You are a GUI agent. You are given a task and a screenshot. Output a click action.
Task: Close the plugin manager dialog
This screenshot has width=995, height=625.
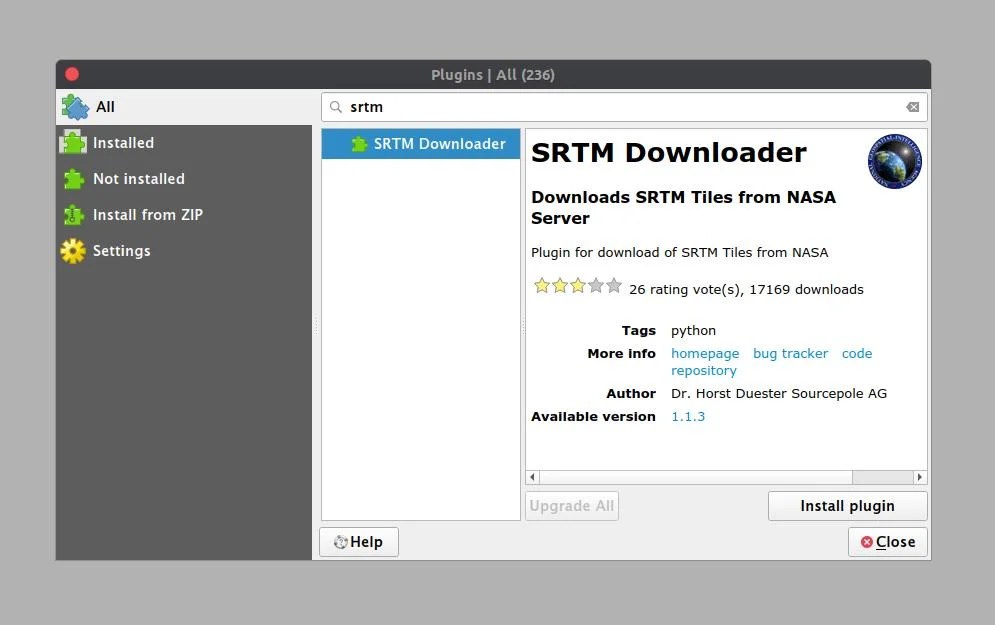click(x=887, y=541)
